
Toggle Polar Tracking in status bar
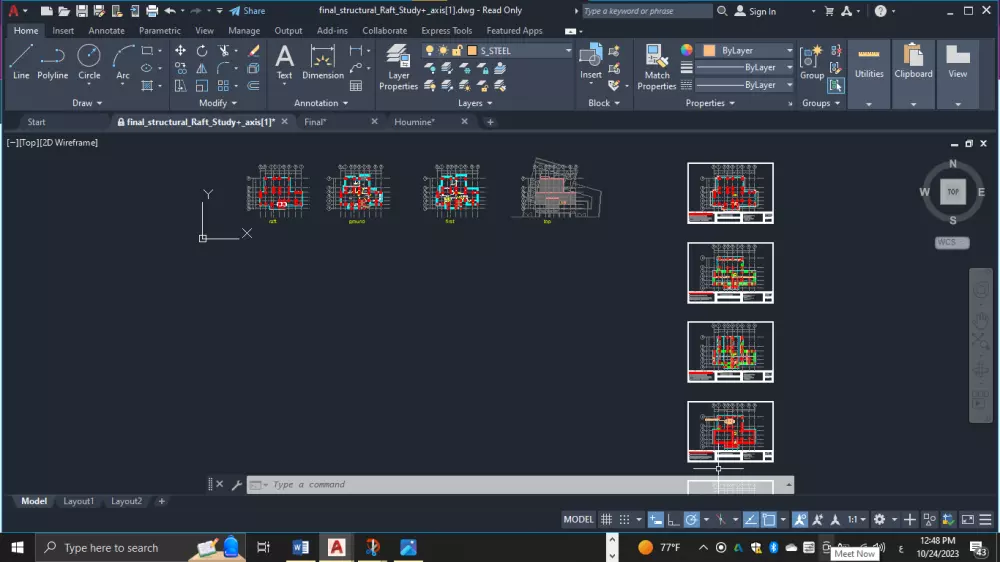(x=691, y=519)
